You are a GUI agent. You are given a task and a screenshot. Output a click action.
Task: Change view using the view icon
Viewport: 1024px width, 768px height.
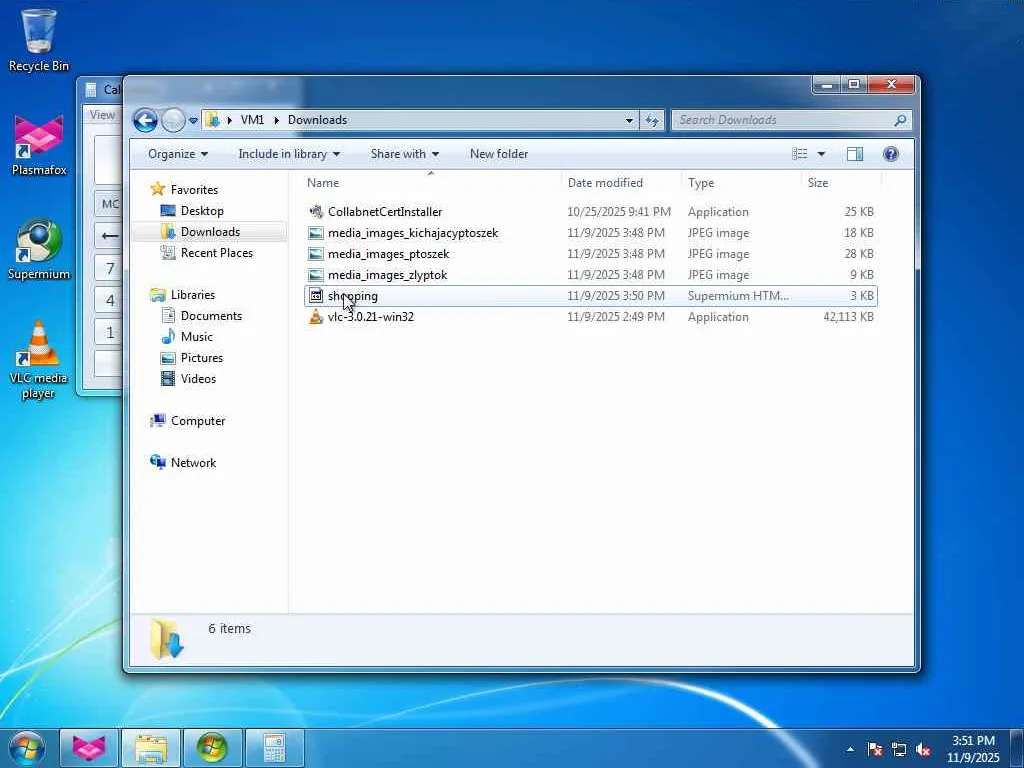pos(799,154)
